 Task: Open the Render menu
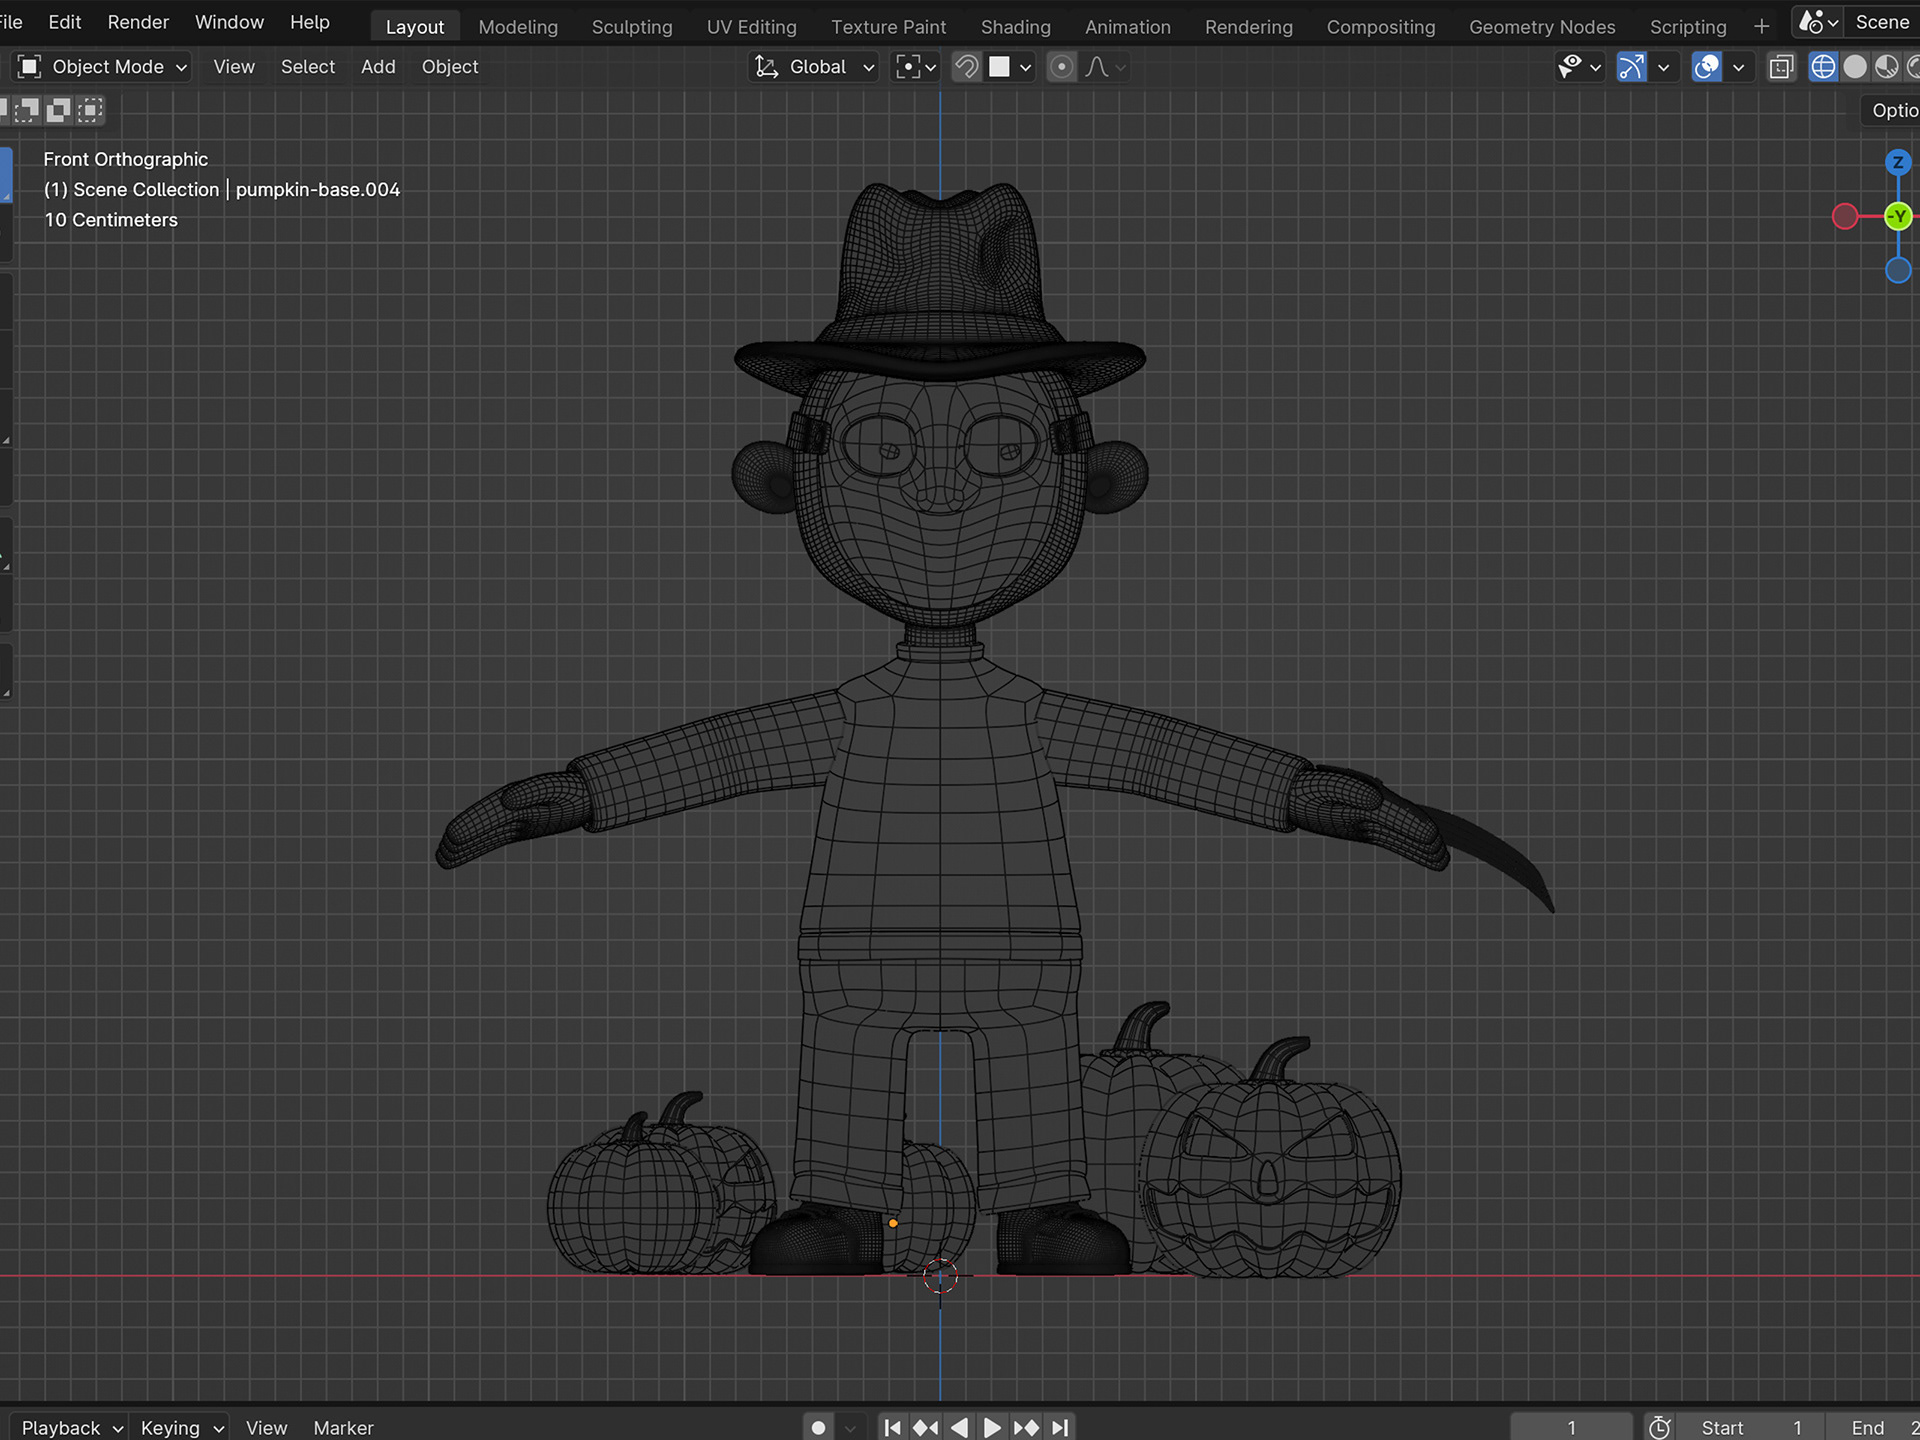(138, 22)
